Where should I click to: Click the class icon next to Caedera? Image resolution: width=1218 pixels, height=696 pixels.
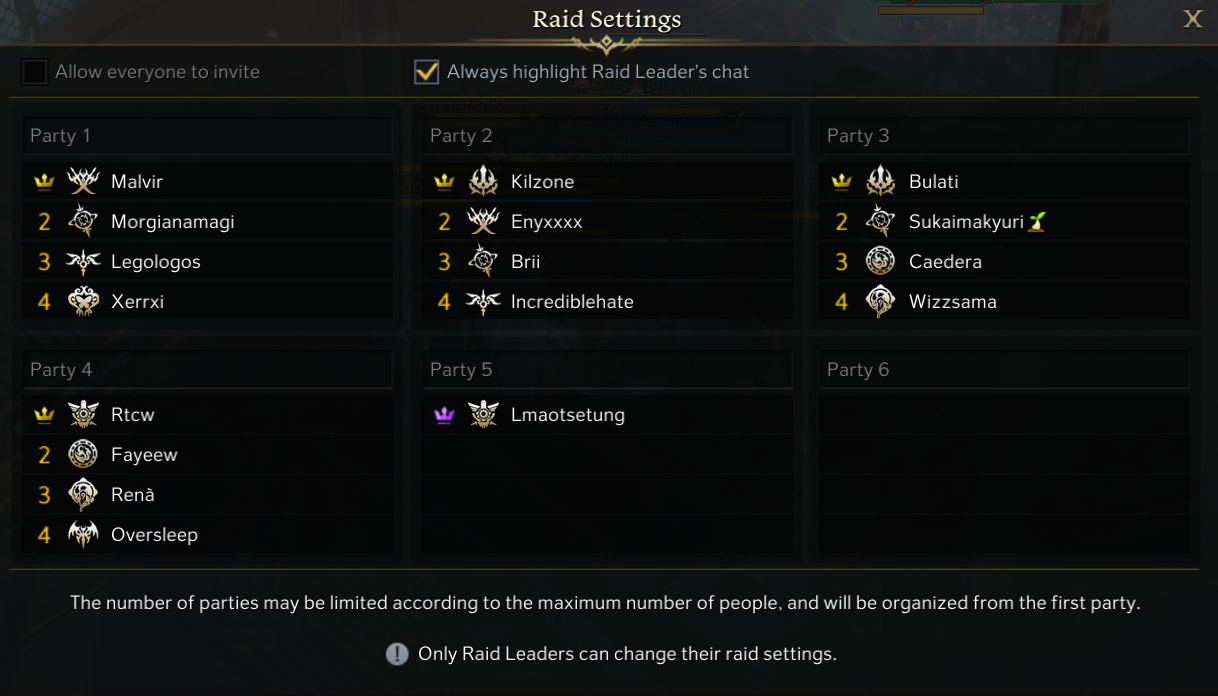tap(880, 261)
